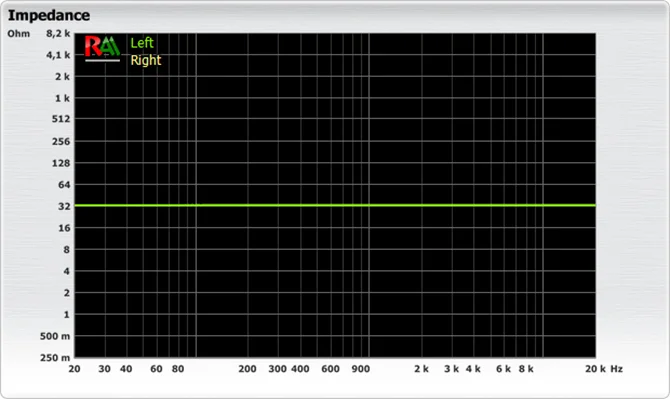Viewport: 670px width, 399px height.
Task: Click the Ohm unit label
Action: point(18,33)
